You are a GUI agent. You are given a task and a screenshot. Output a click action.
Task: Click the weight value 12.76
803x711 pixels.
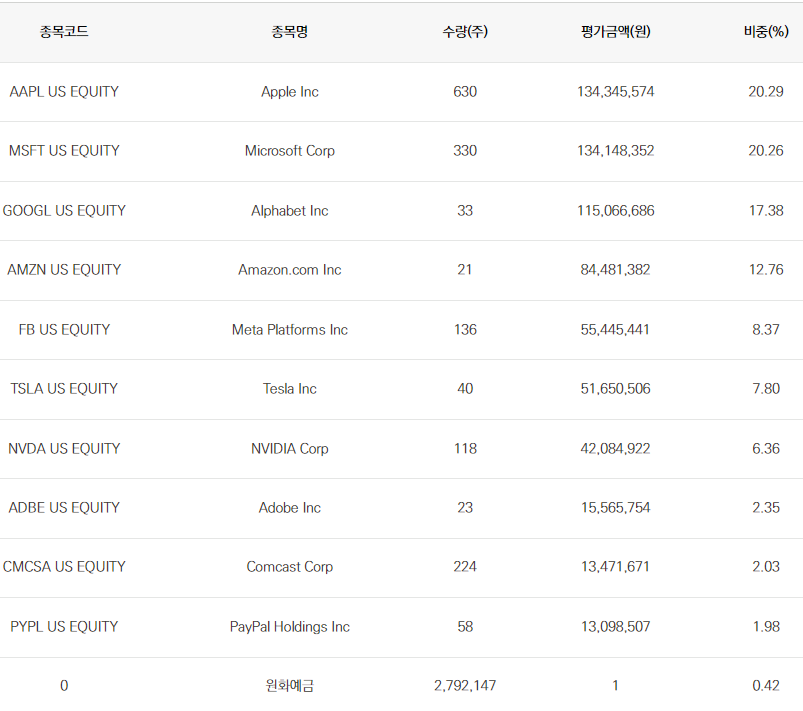tap(766, 269)
